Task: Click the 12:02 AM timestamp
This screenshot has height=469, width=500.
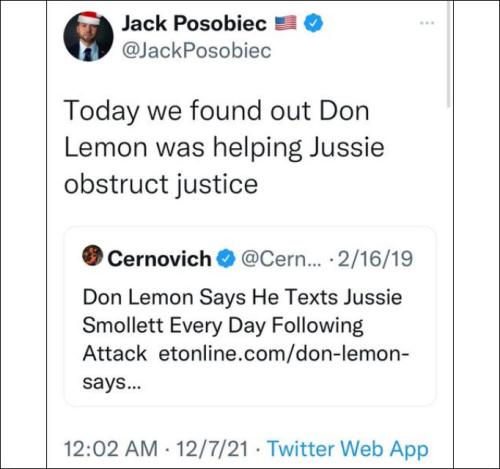Action: tap(110, 449)
